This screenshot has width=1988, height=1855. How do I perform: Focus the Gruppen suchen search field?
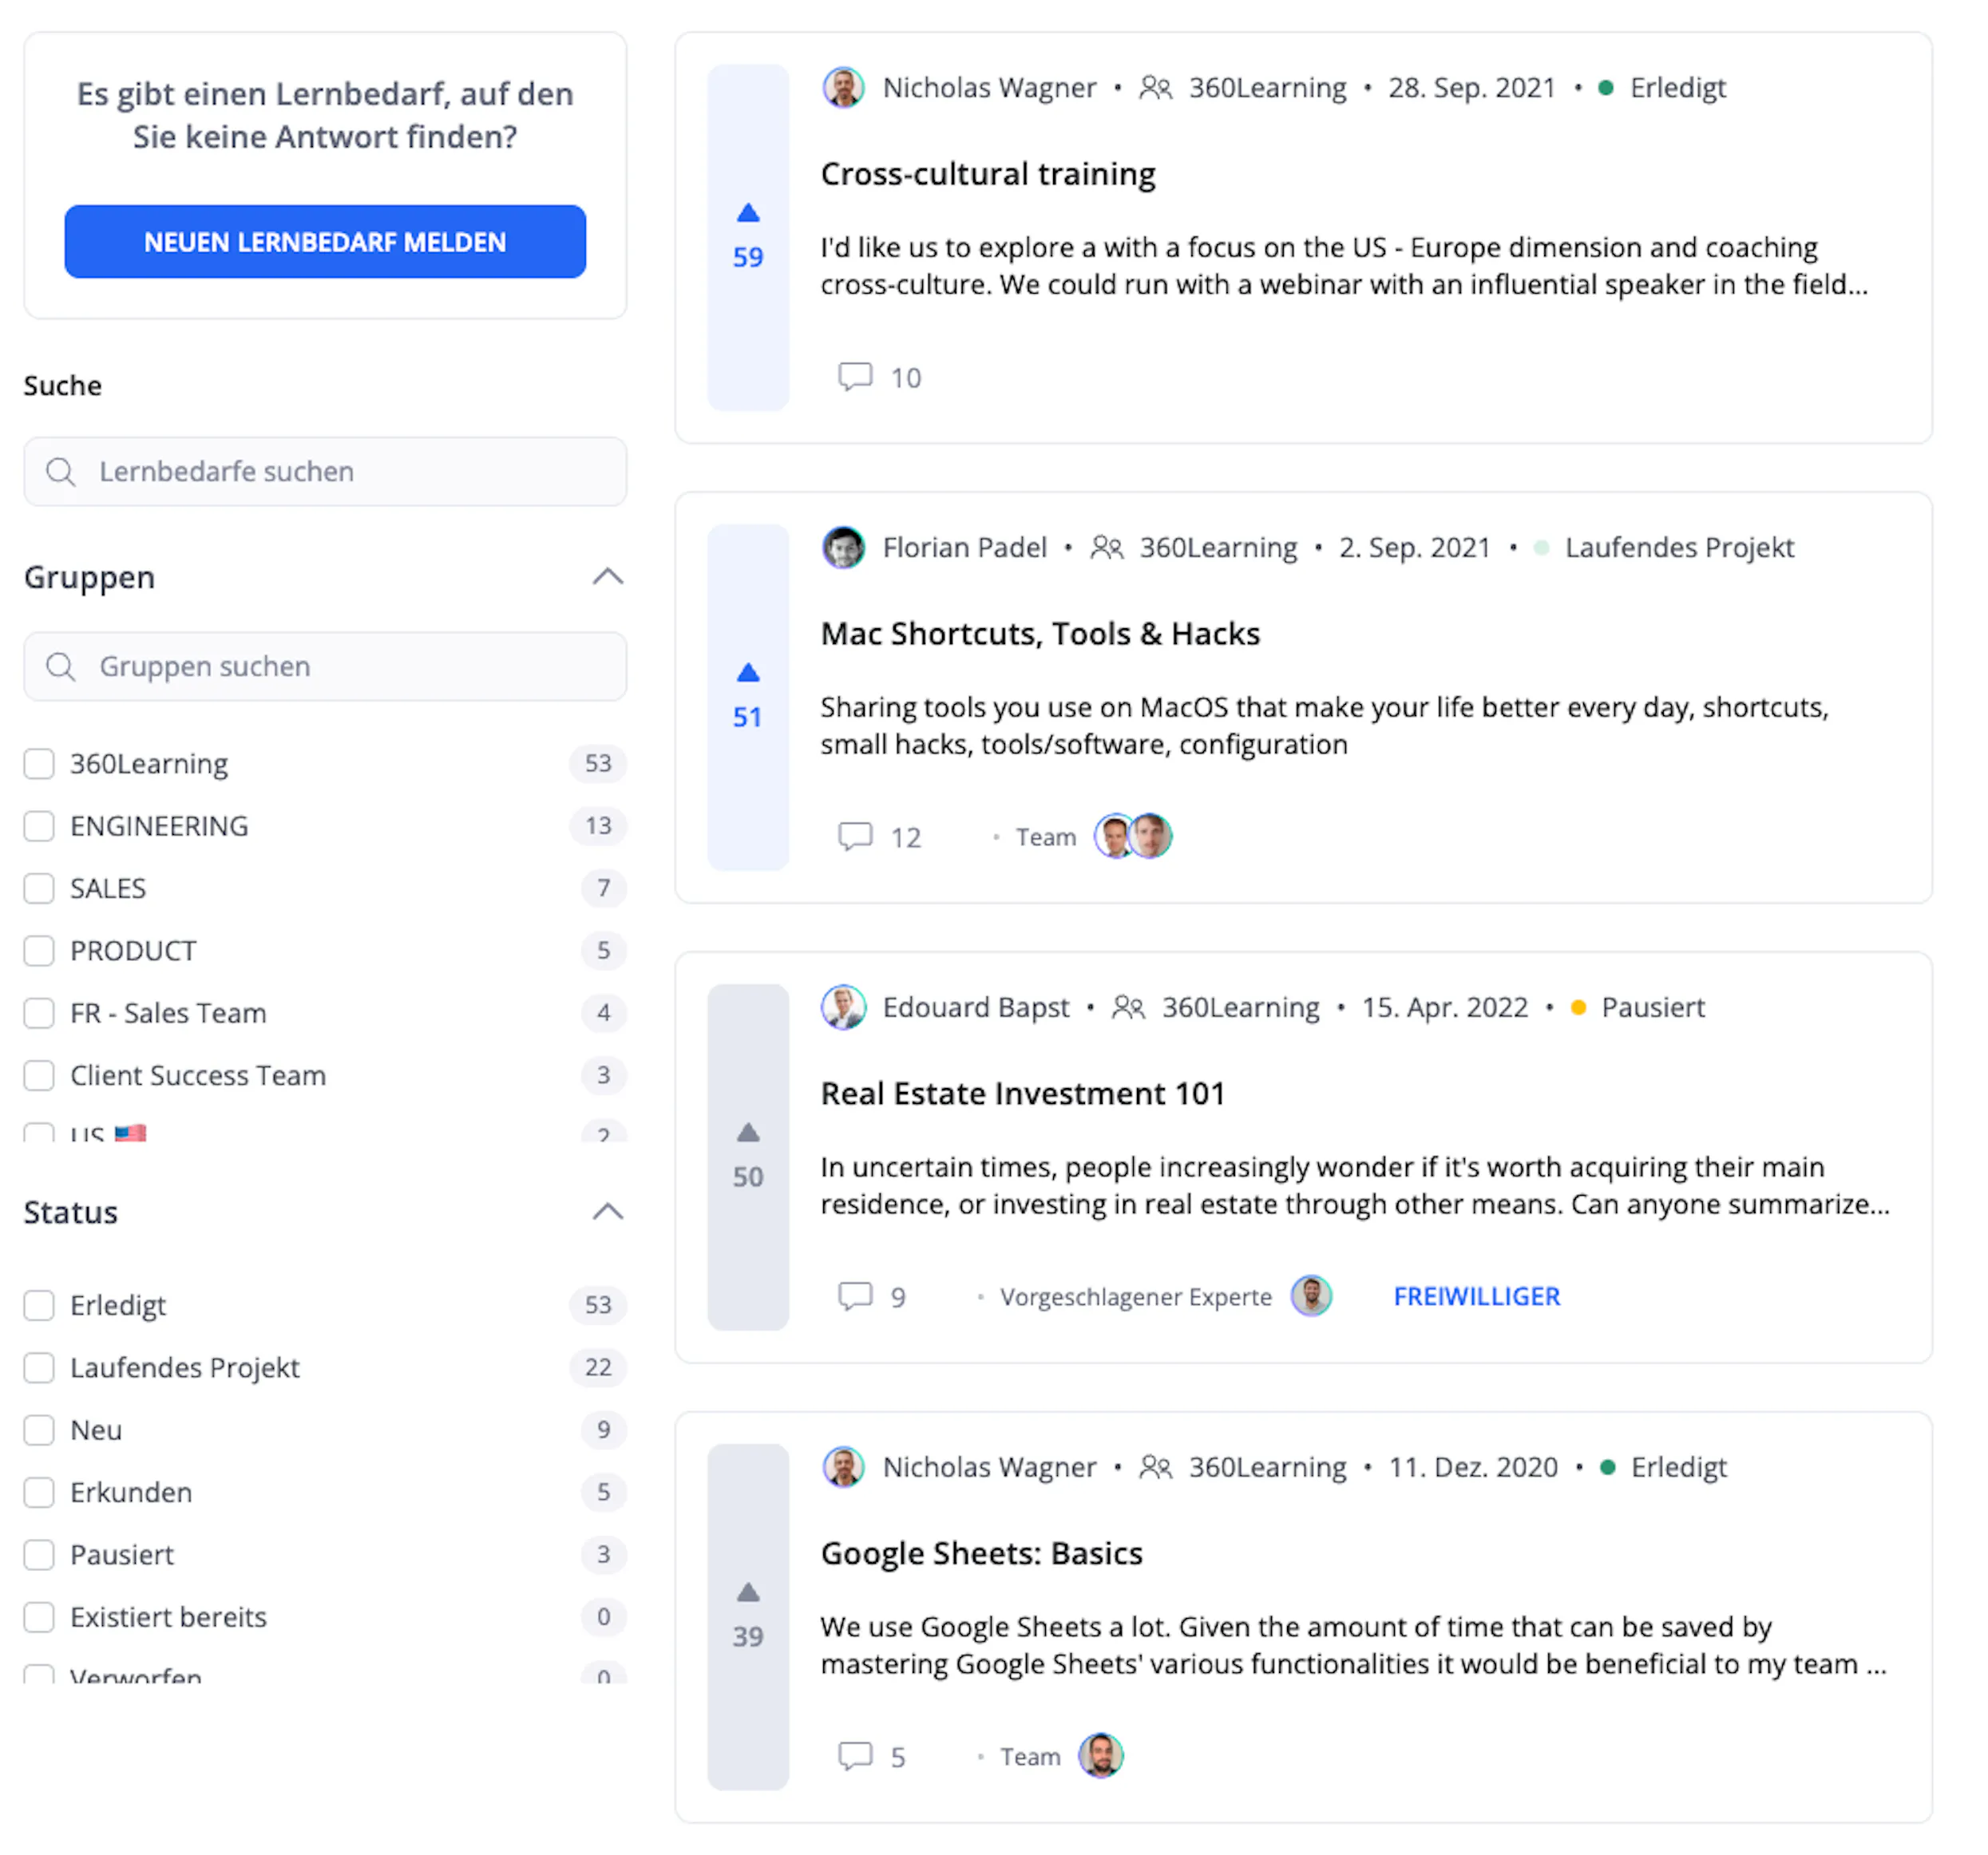click(x=325, y=666)
